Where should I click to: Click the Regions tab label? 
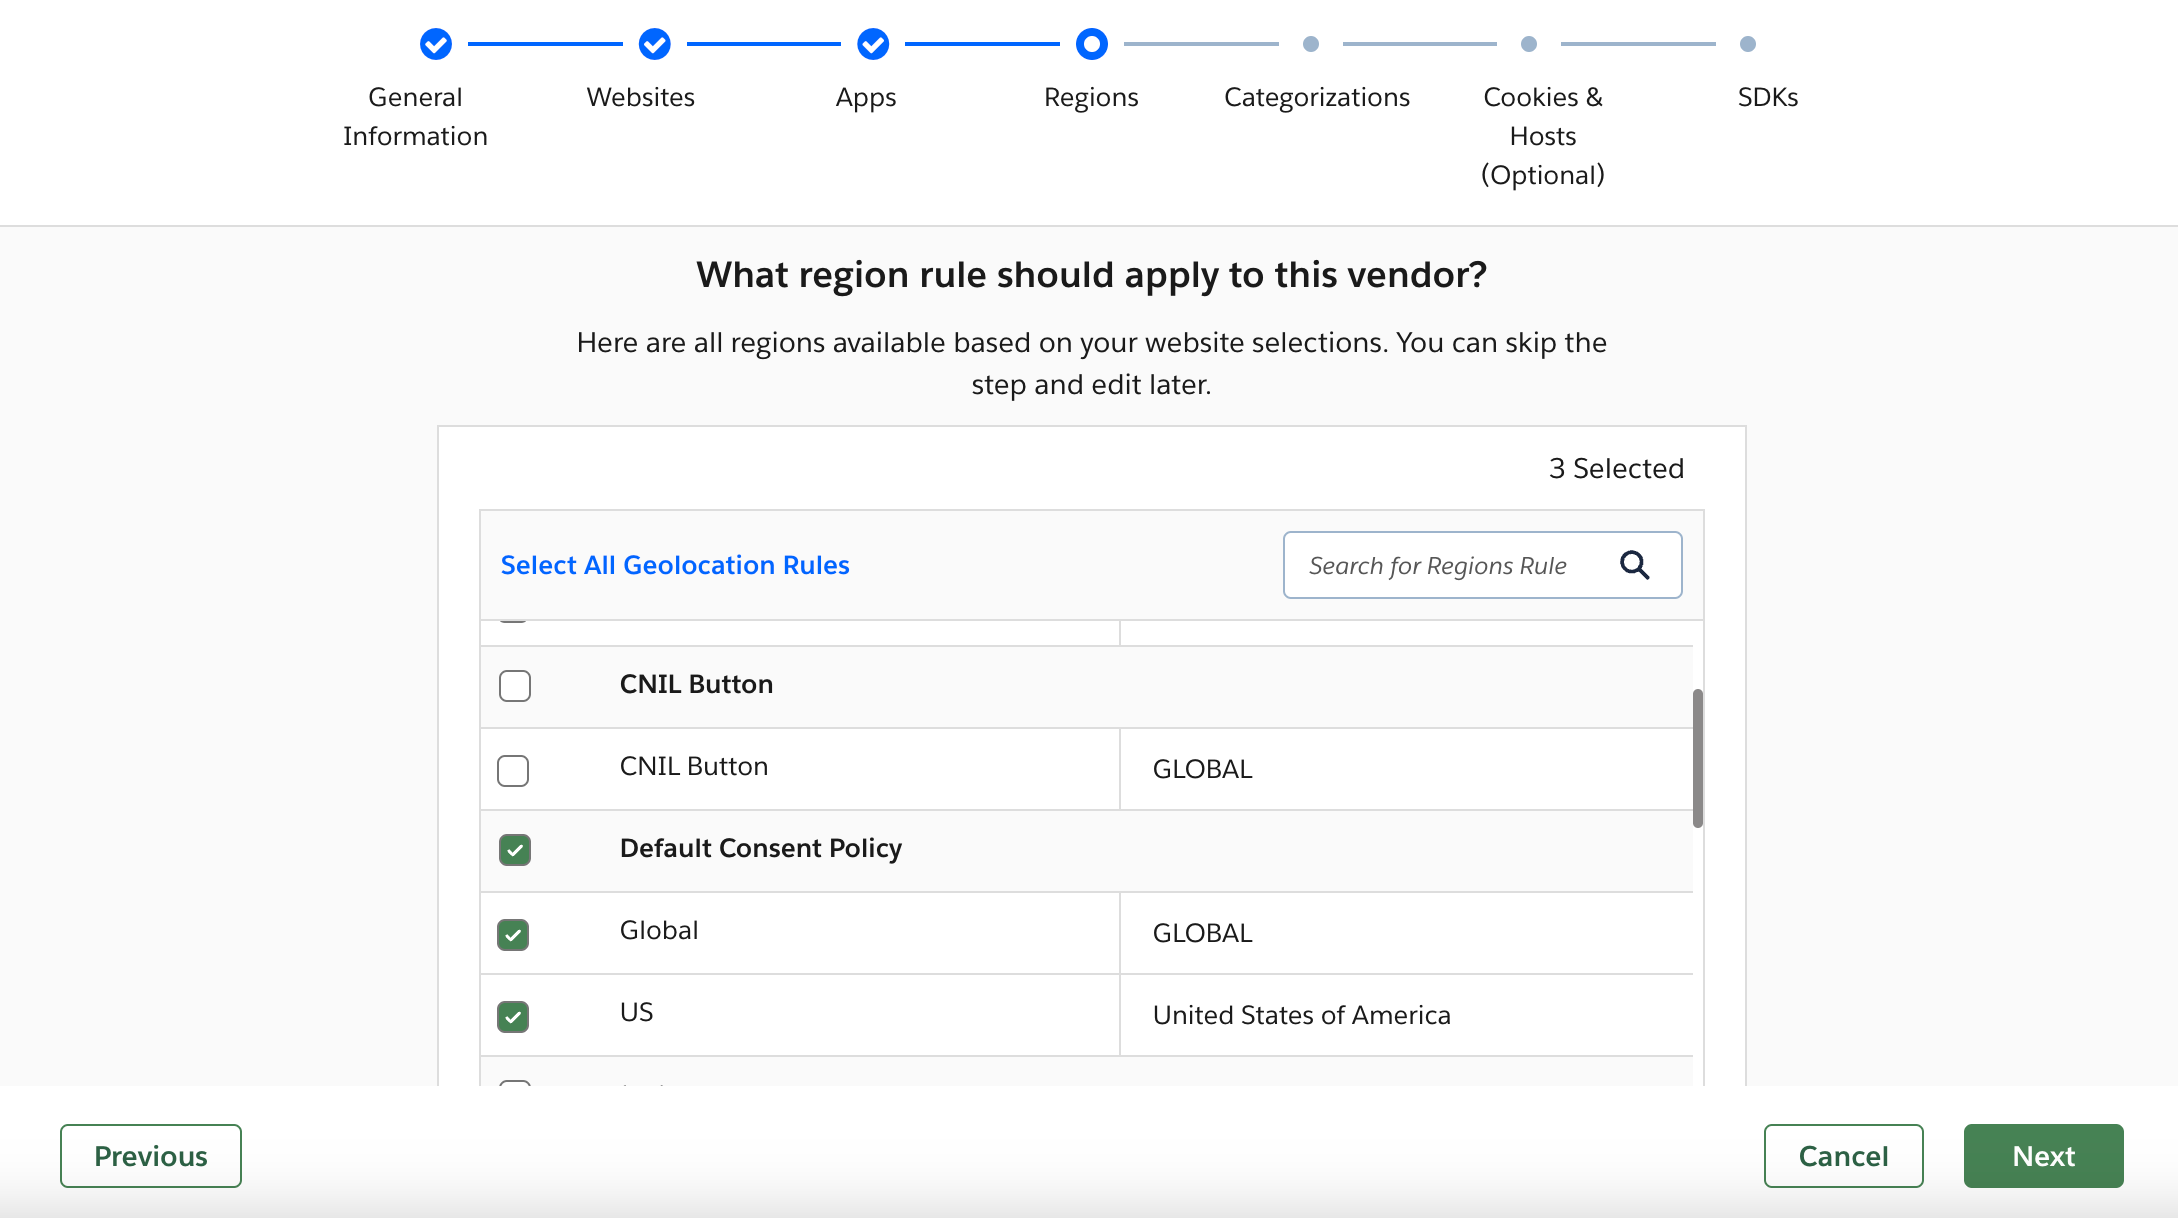pyautogui.click(x=1090, y=96)
